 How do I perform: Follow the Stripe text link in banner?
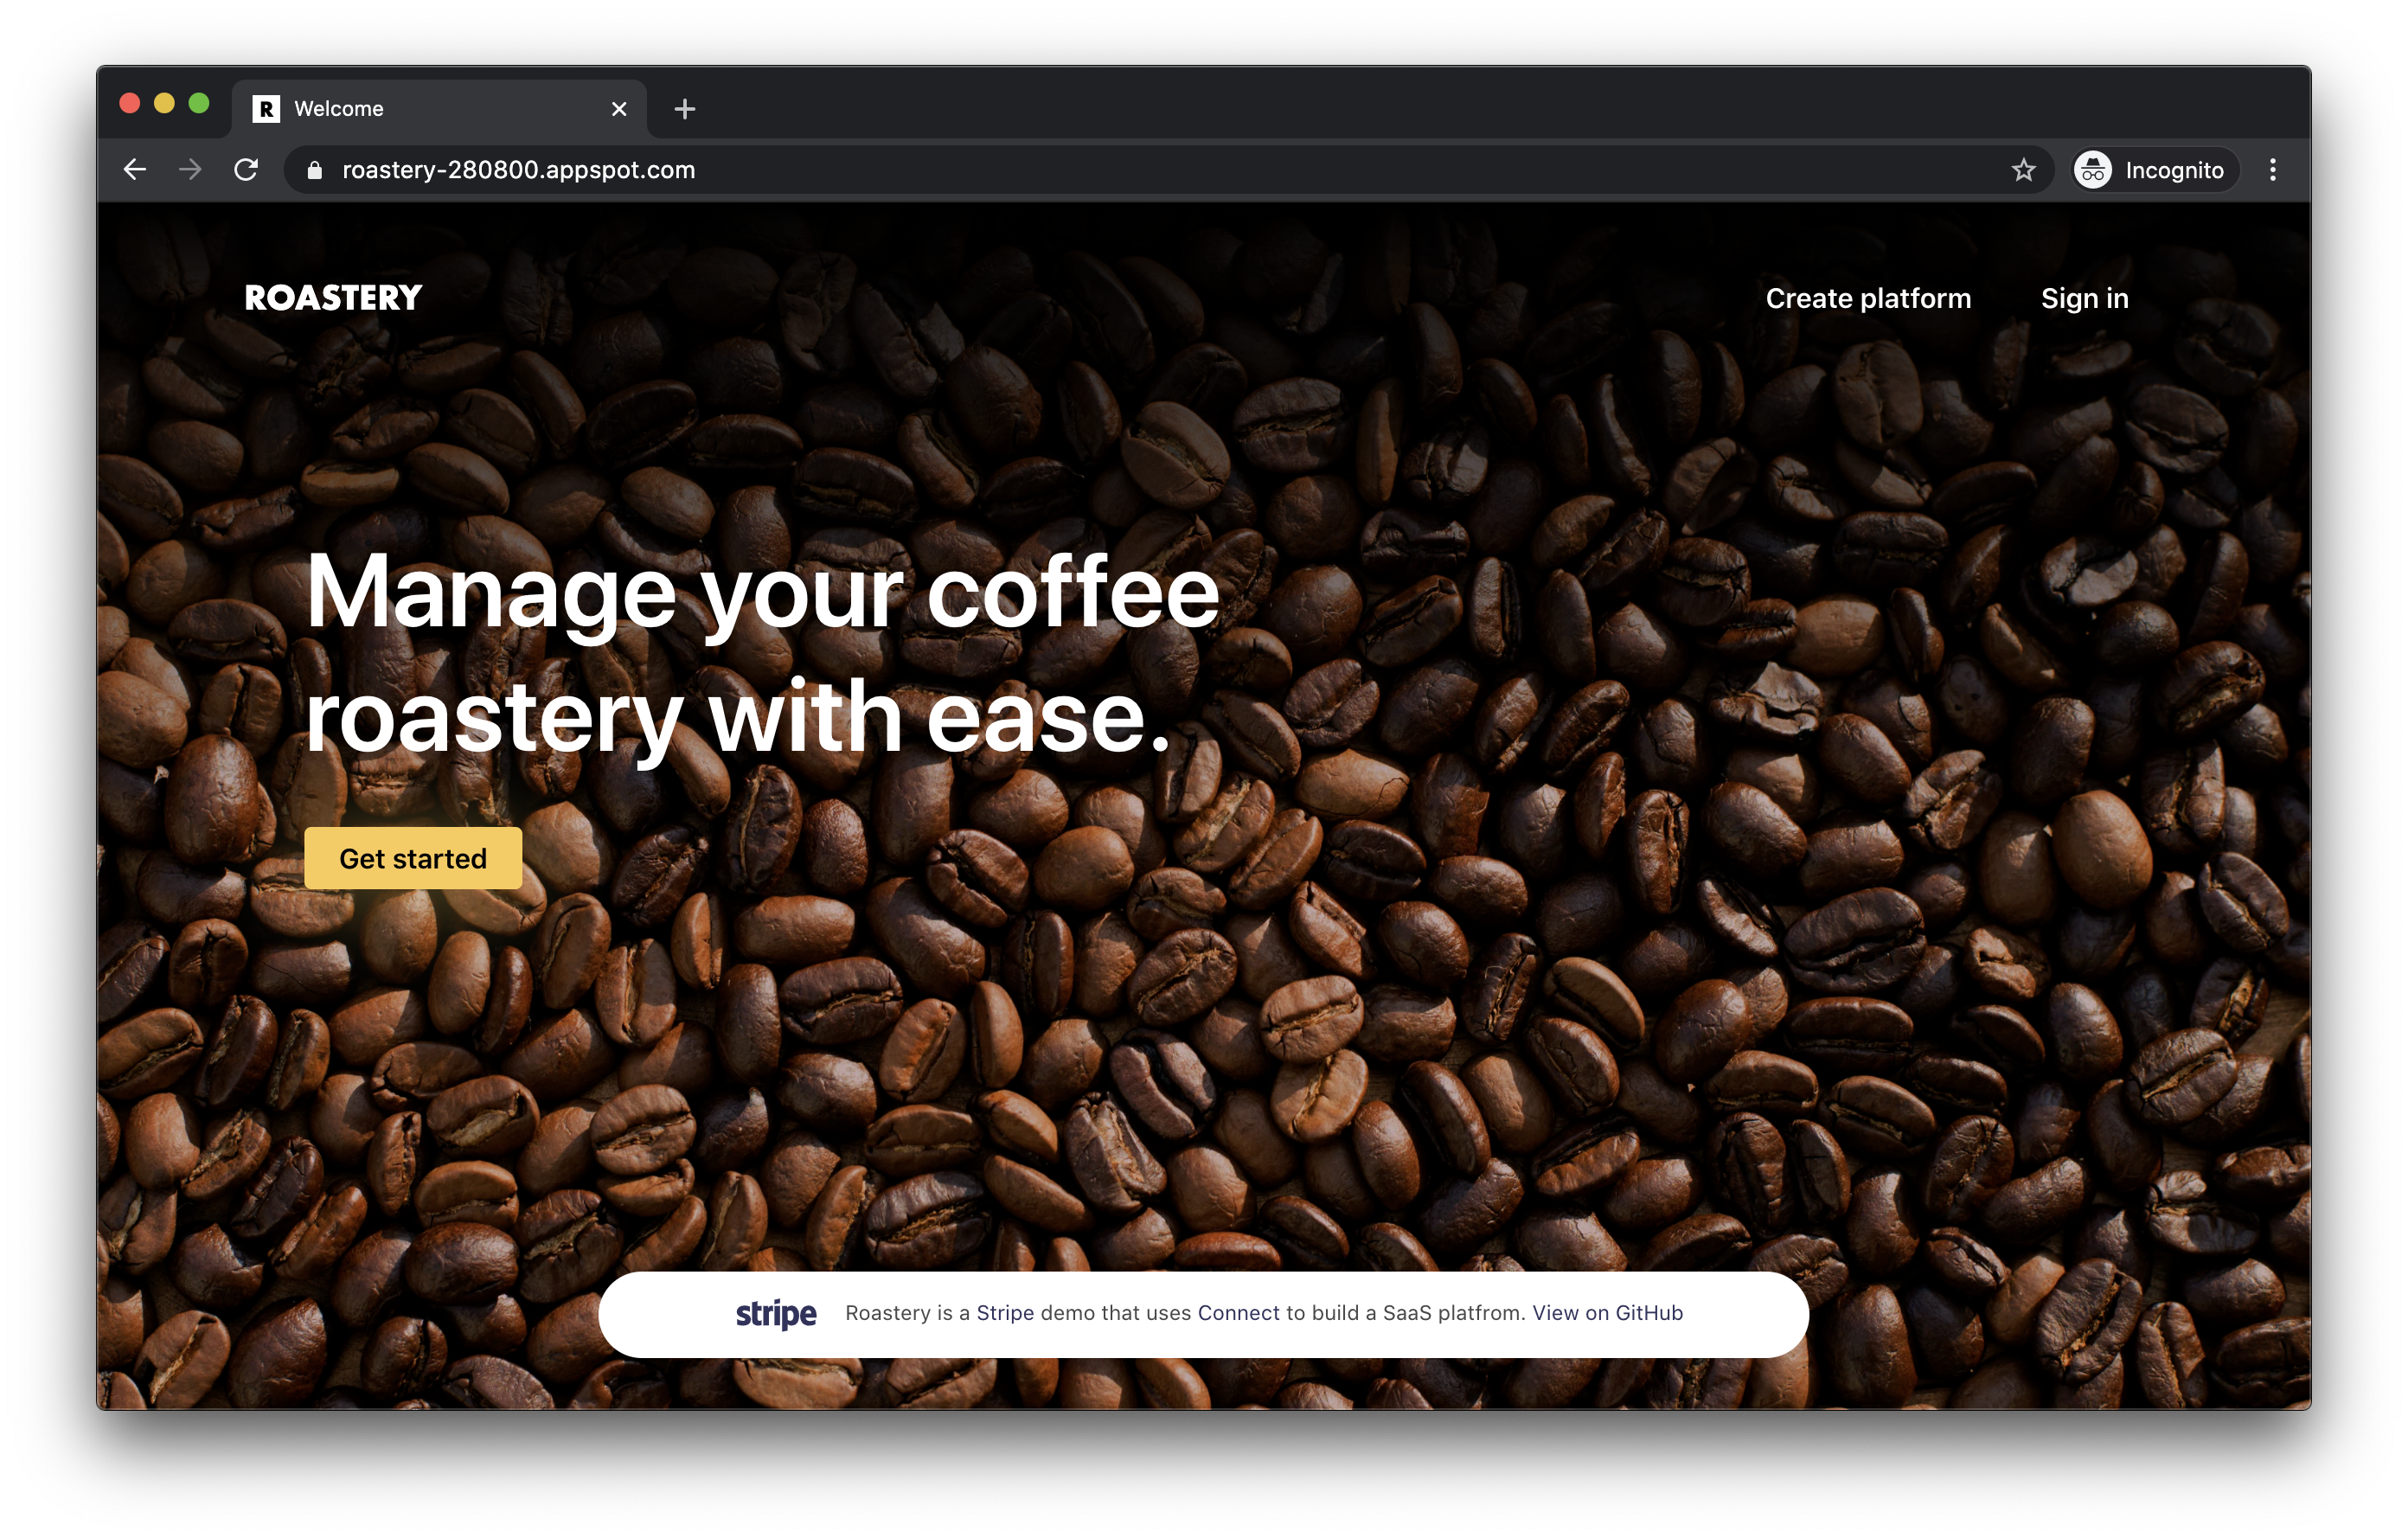pyautogui.click(x=1005, y=1313)
